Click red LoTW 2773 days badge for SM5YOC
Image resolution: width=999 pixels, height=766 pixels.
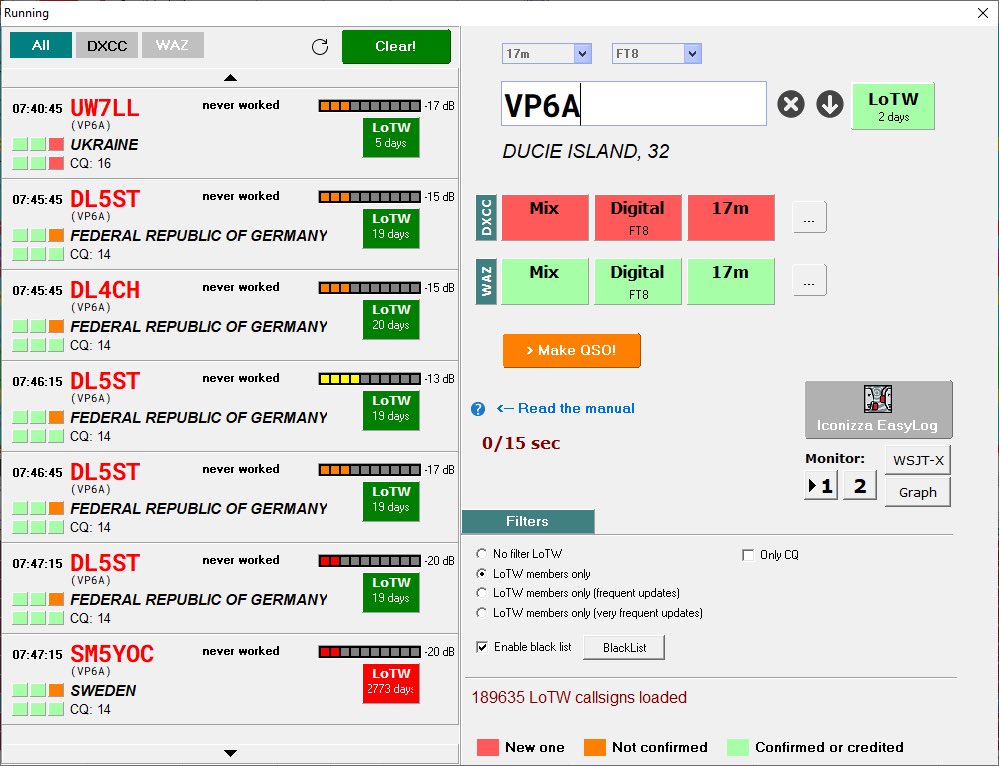[391, 683]
